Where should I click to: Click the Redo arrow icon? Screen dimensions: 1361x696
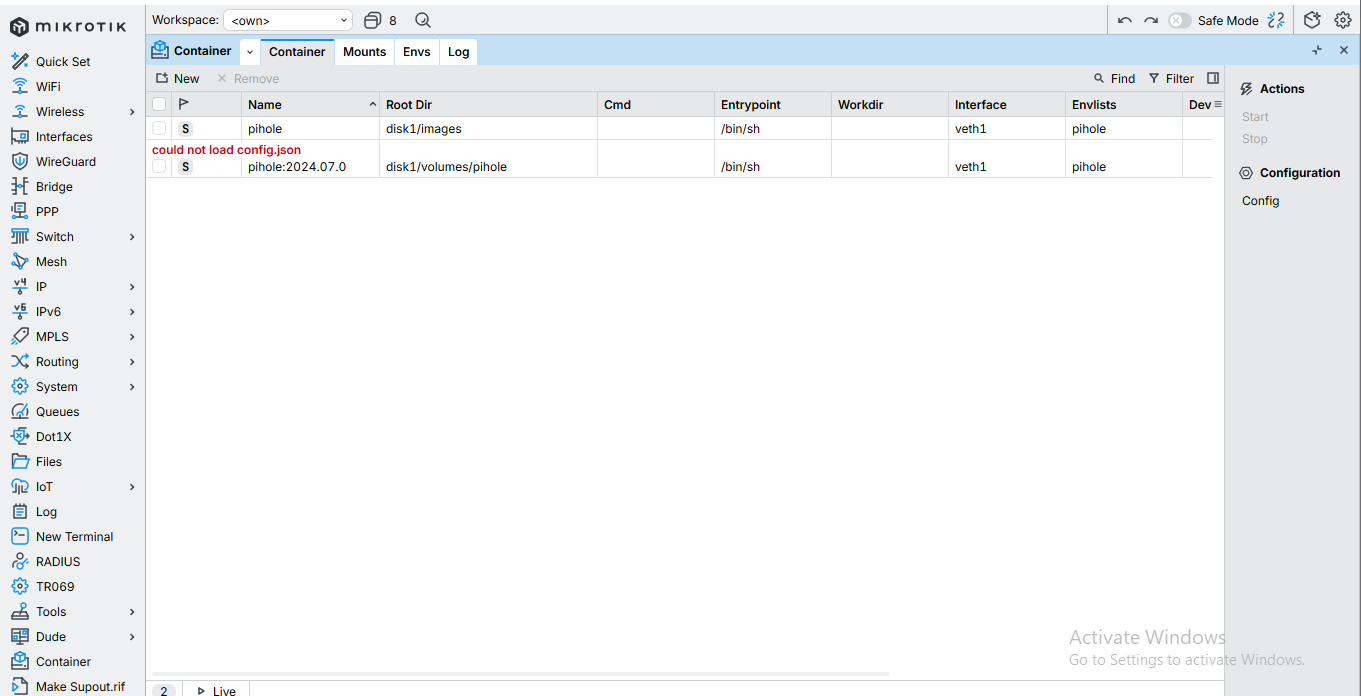(x=1151, y=20)
